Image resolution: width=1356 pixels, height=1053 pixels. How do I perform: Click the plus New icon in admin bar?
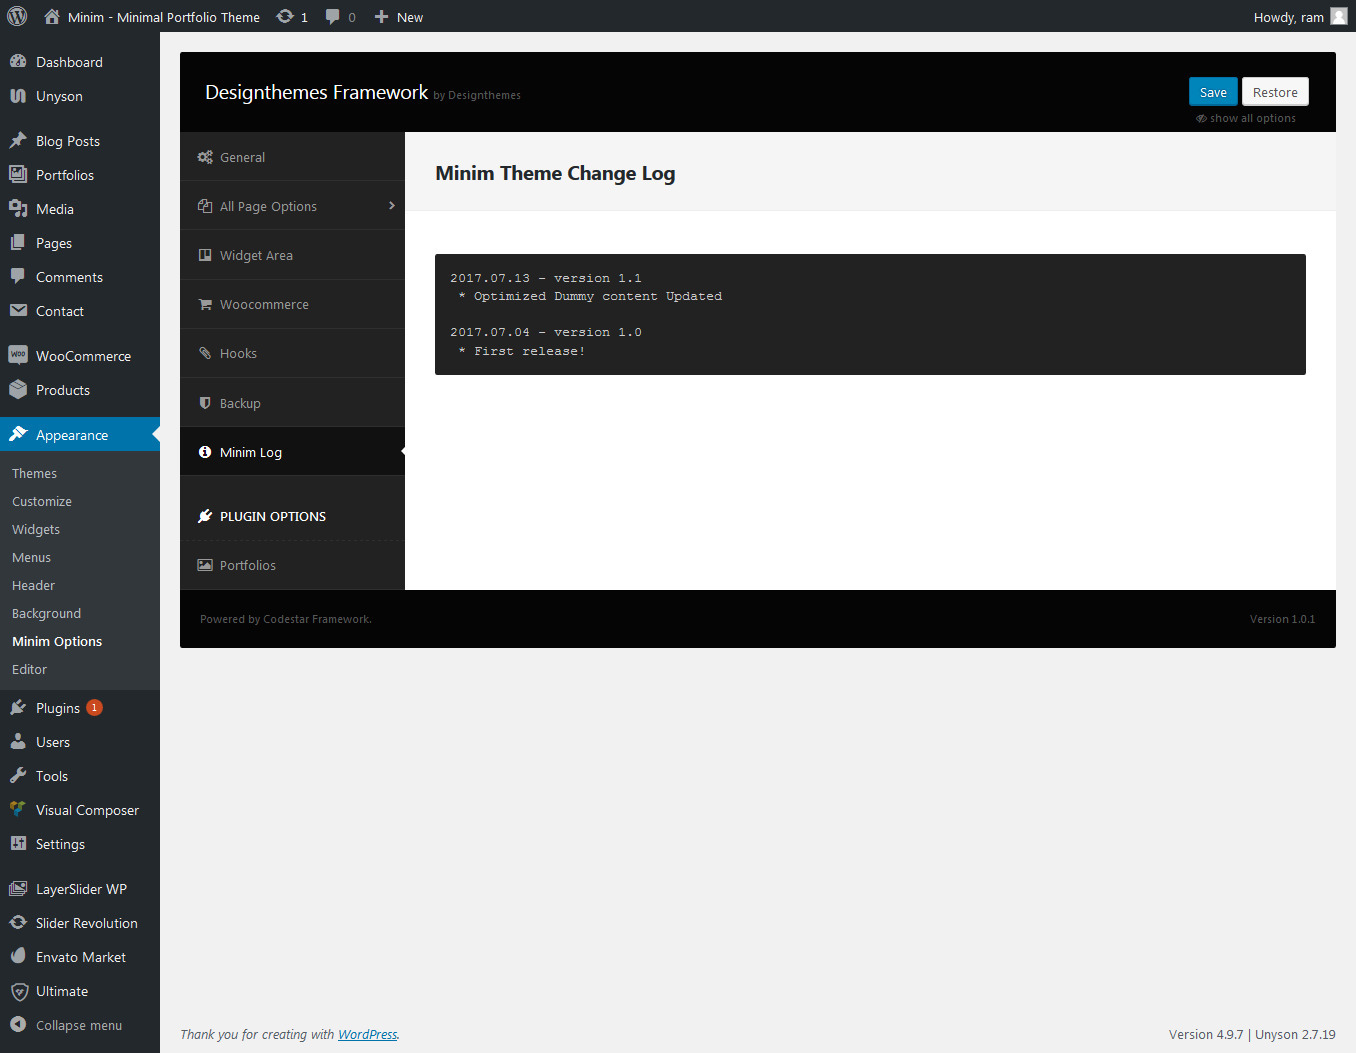pyautogui.click(x=381, y=16)
